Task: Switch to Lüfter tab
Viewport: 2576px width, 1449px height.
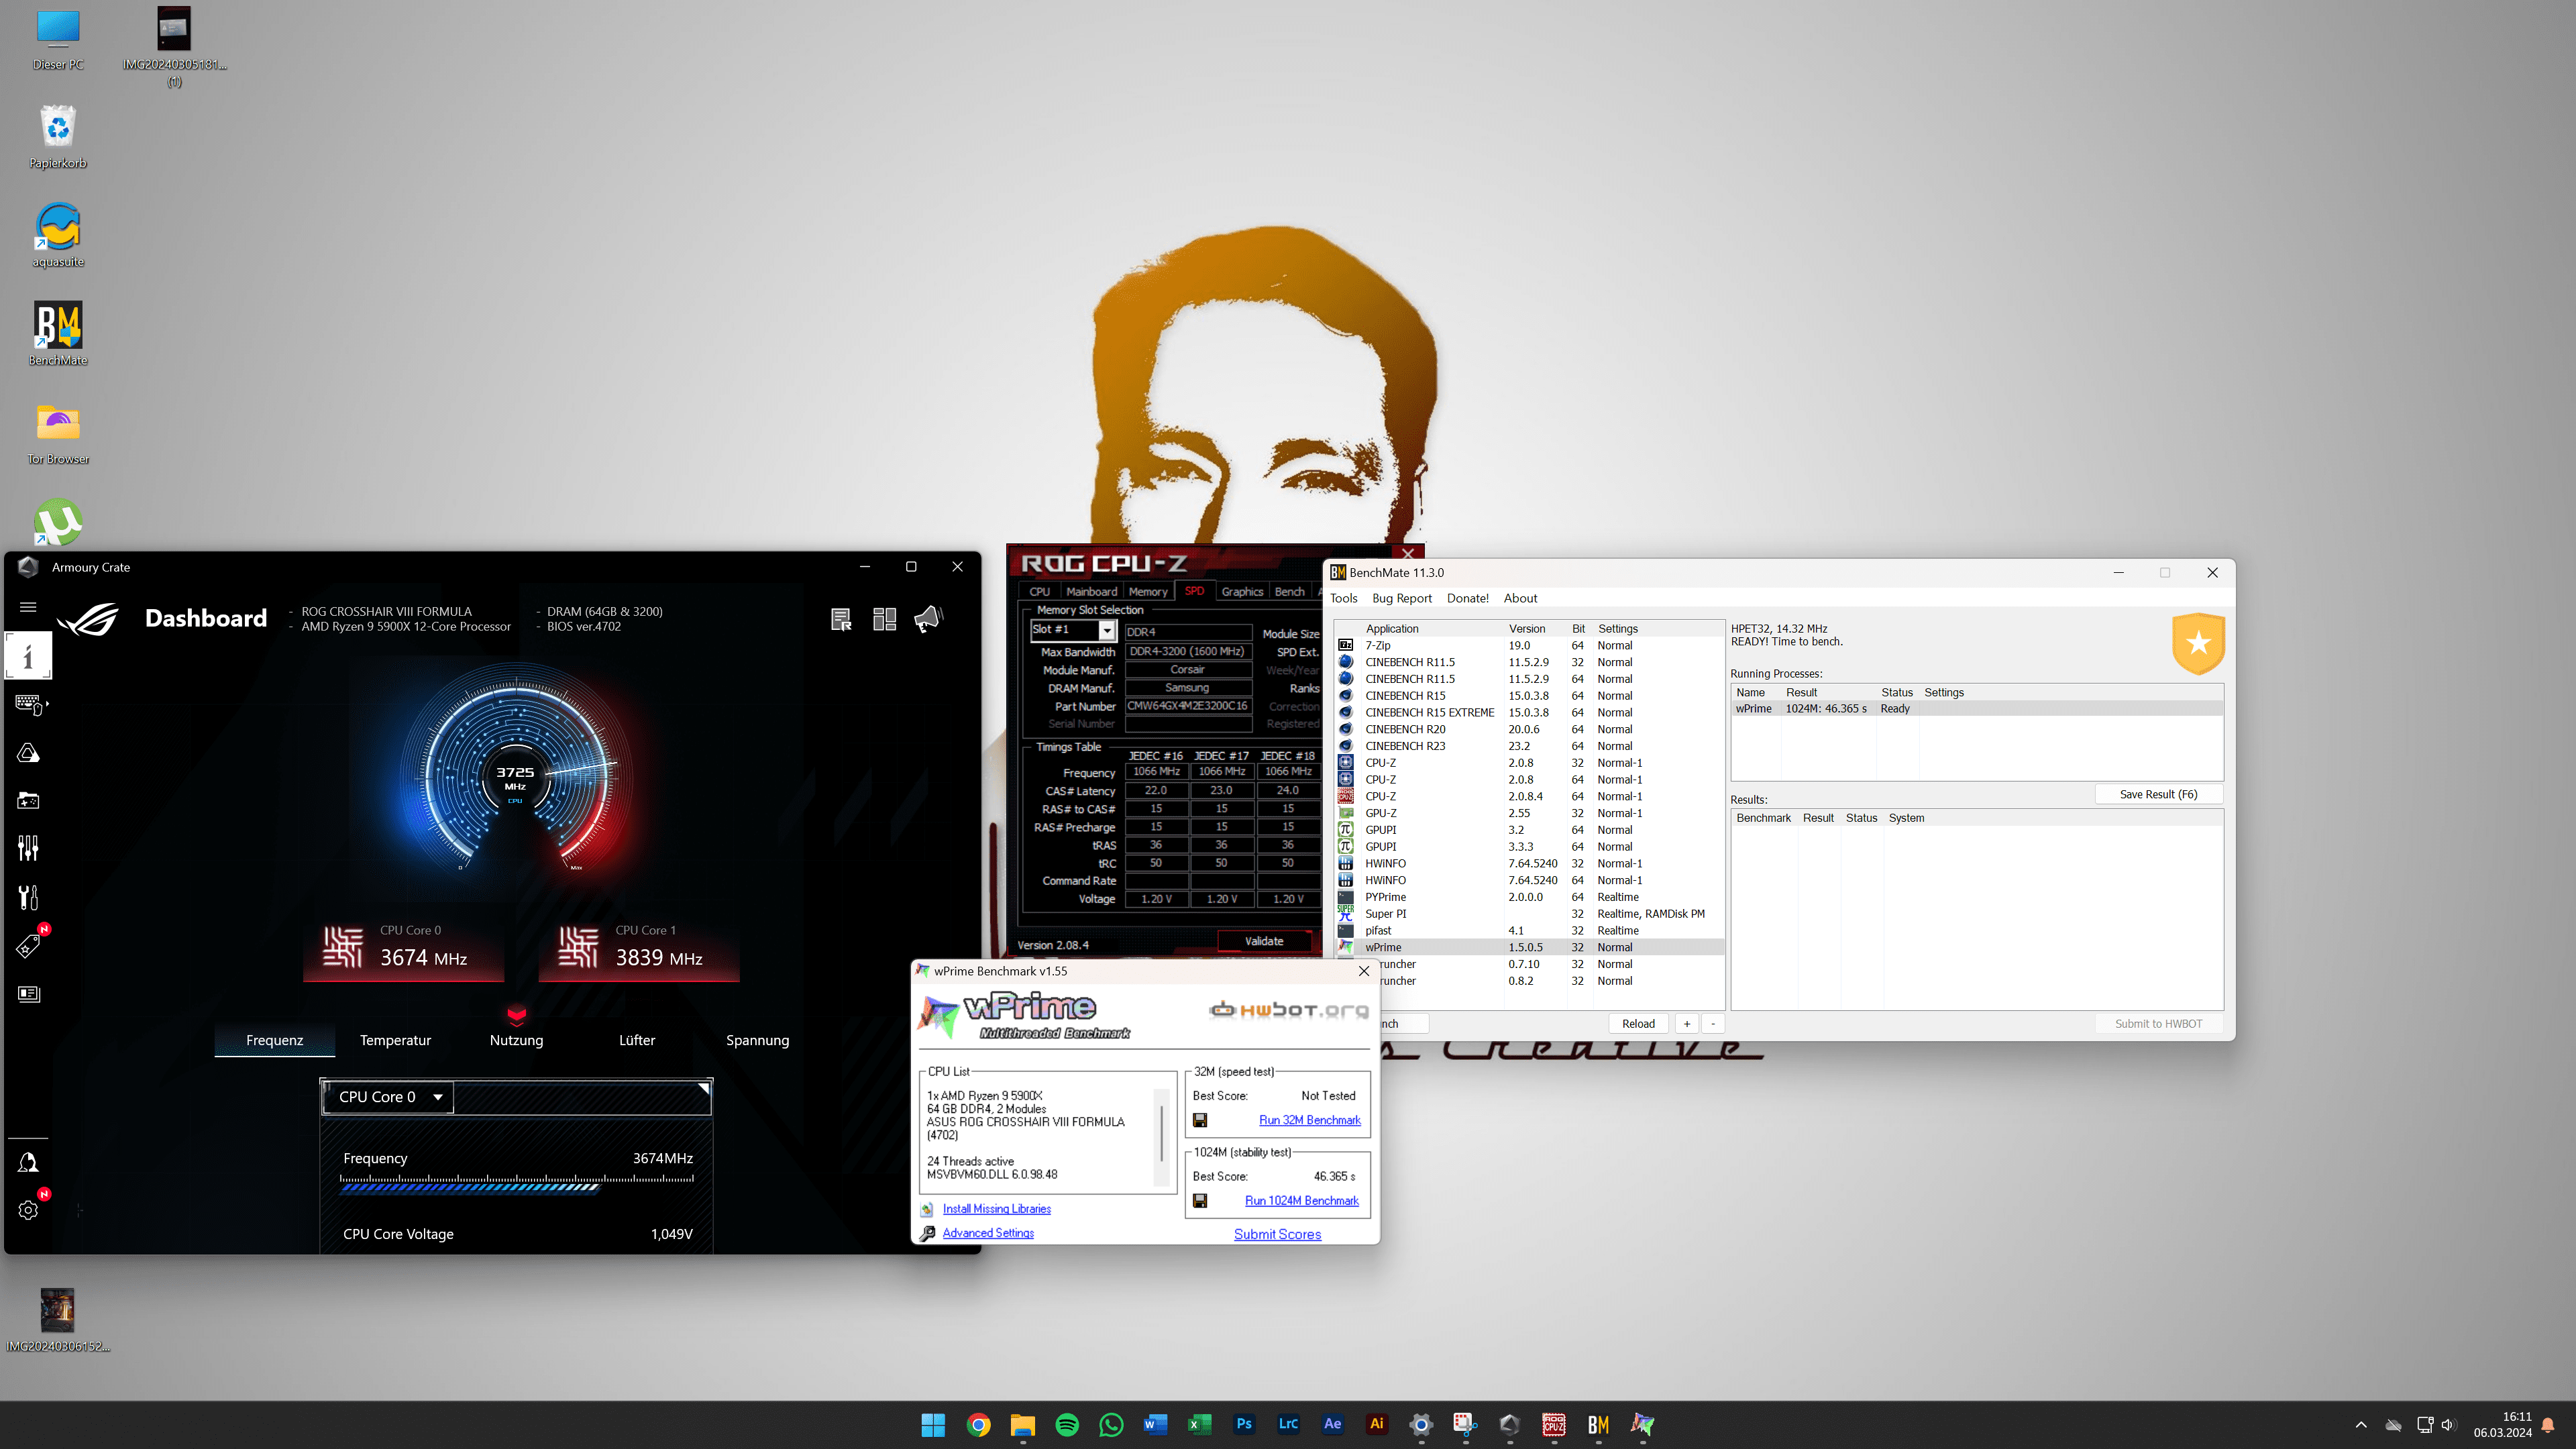Action: coord(637,1040)
